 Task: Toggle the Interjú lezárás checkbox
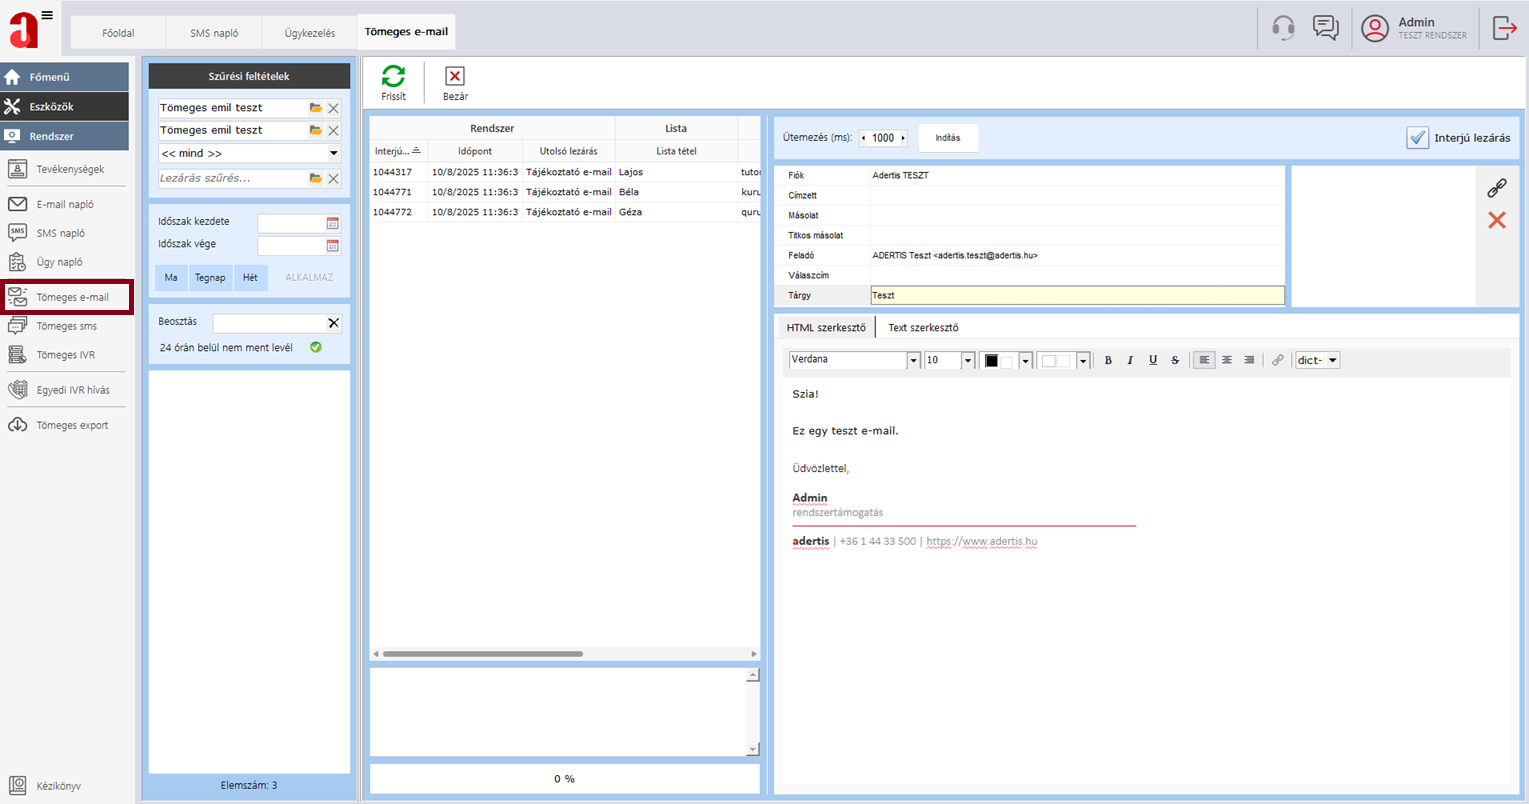[1417, 138]
